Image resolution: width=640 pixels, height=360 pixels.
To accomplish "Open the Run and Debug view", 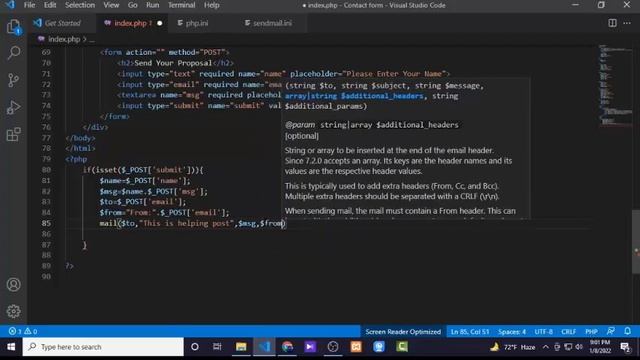I will pyautogui.click(x=13, y=107).
